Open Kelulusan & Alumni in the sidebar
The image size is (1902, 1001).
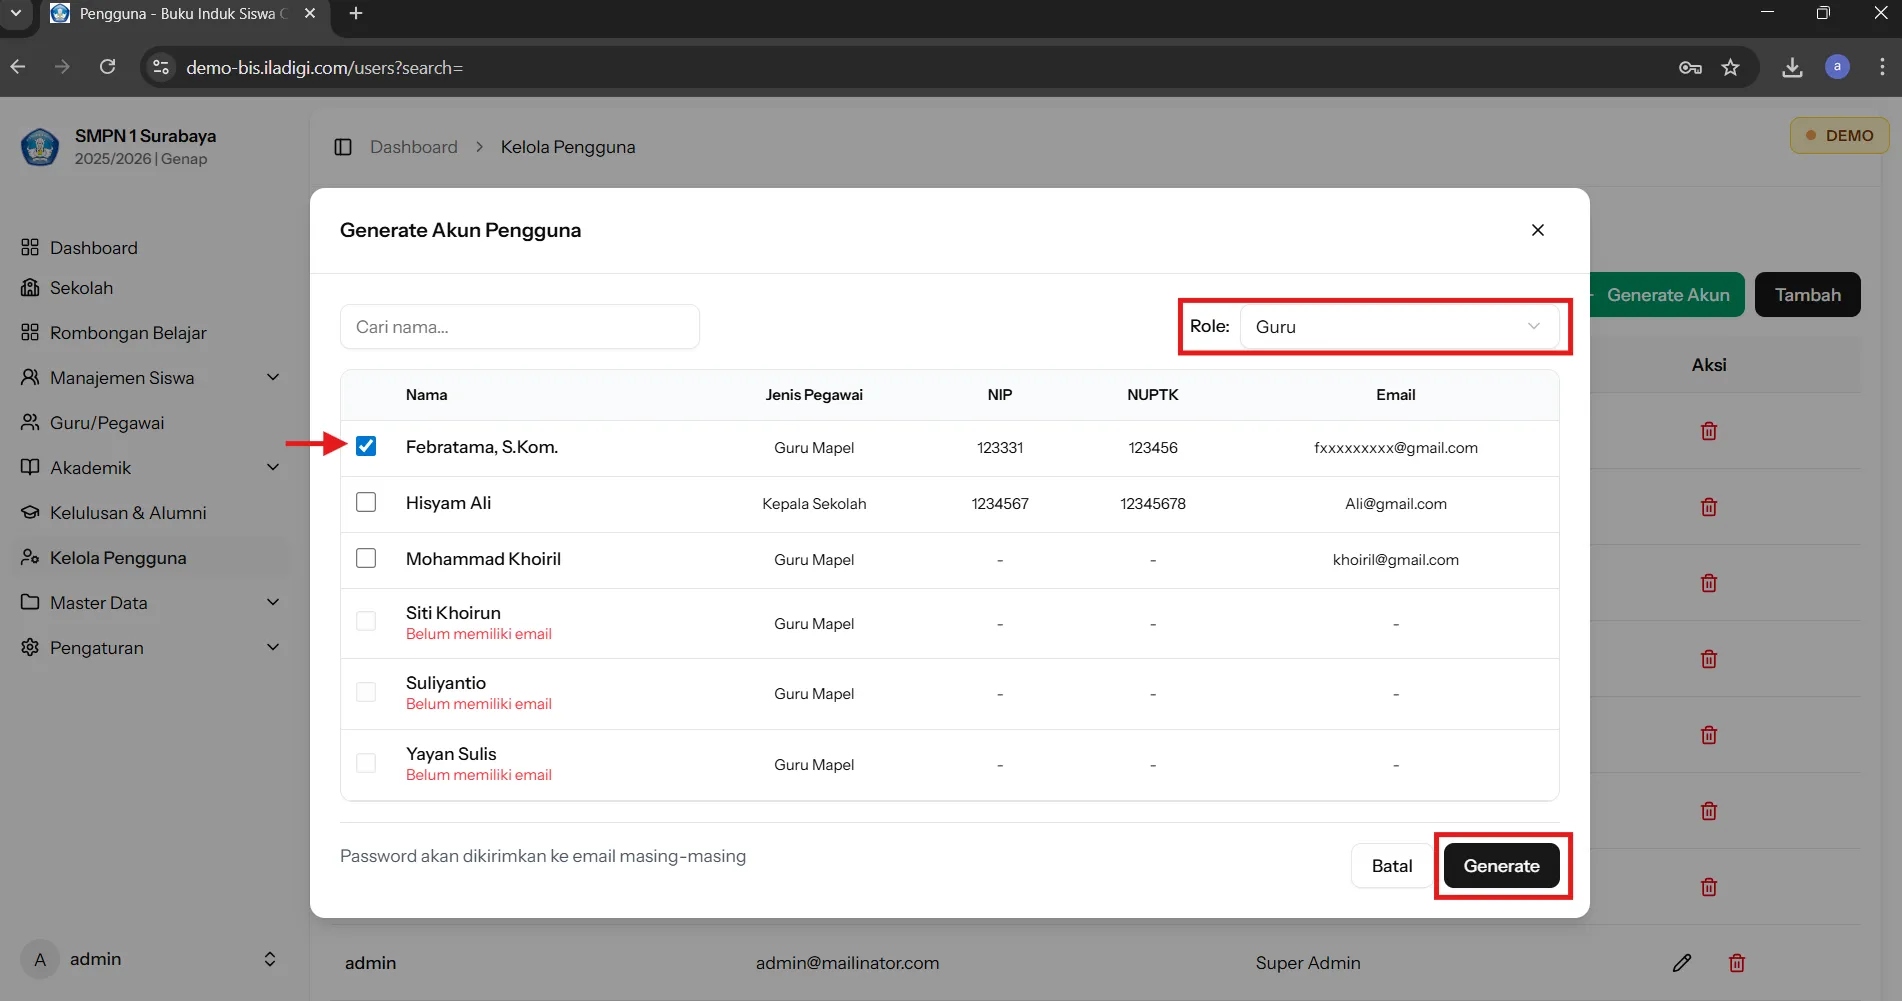tap(128, 513)
